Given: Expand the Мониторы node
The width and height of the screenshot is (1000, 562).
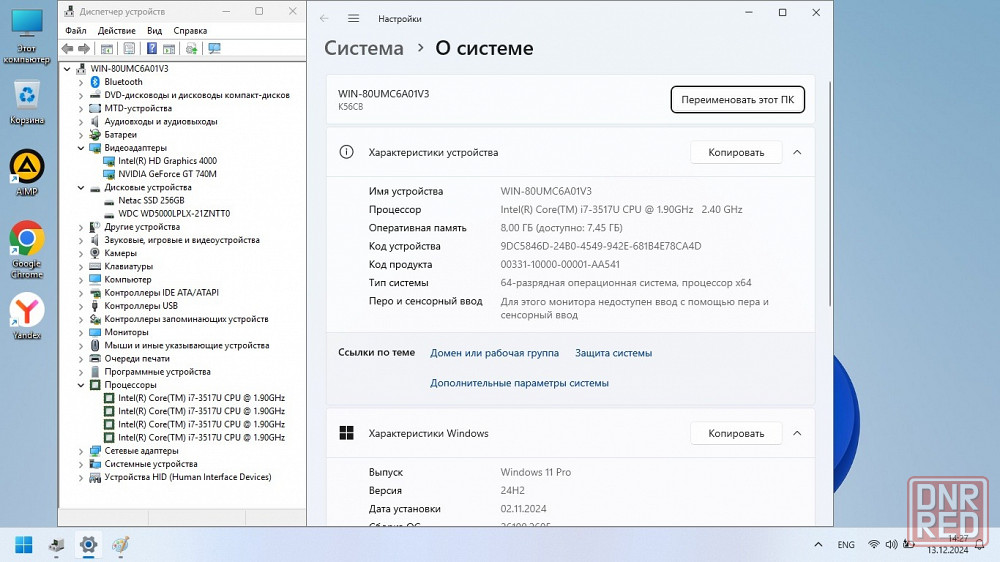Looking at the screenshot, I should (x=81, y=332).
